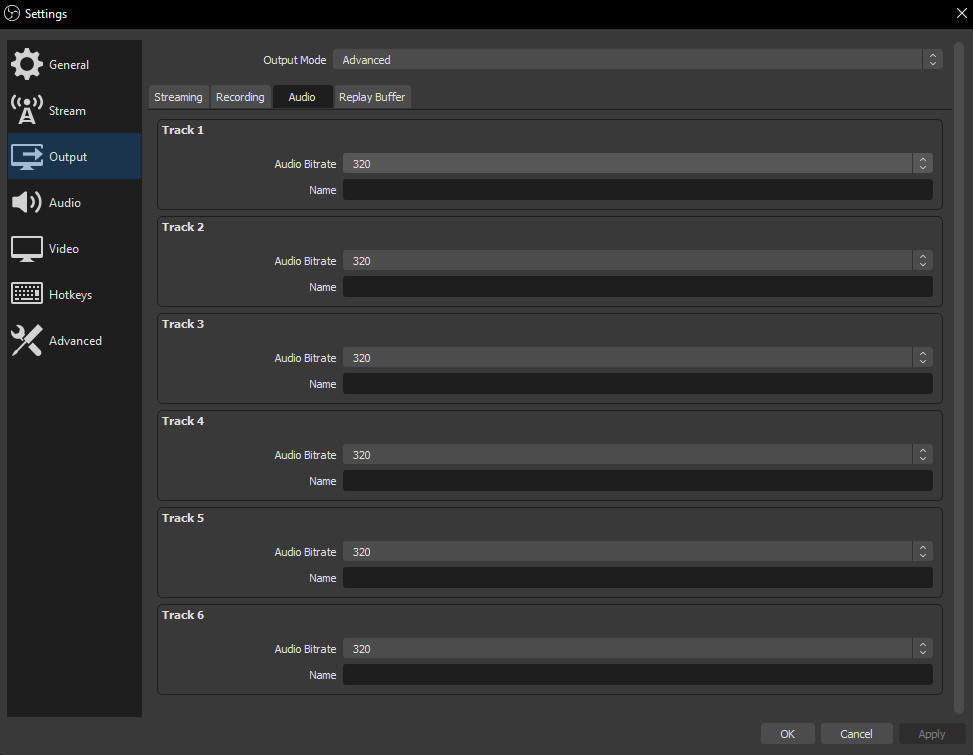Focus the Track 1 Name field

638,190
